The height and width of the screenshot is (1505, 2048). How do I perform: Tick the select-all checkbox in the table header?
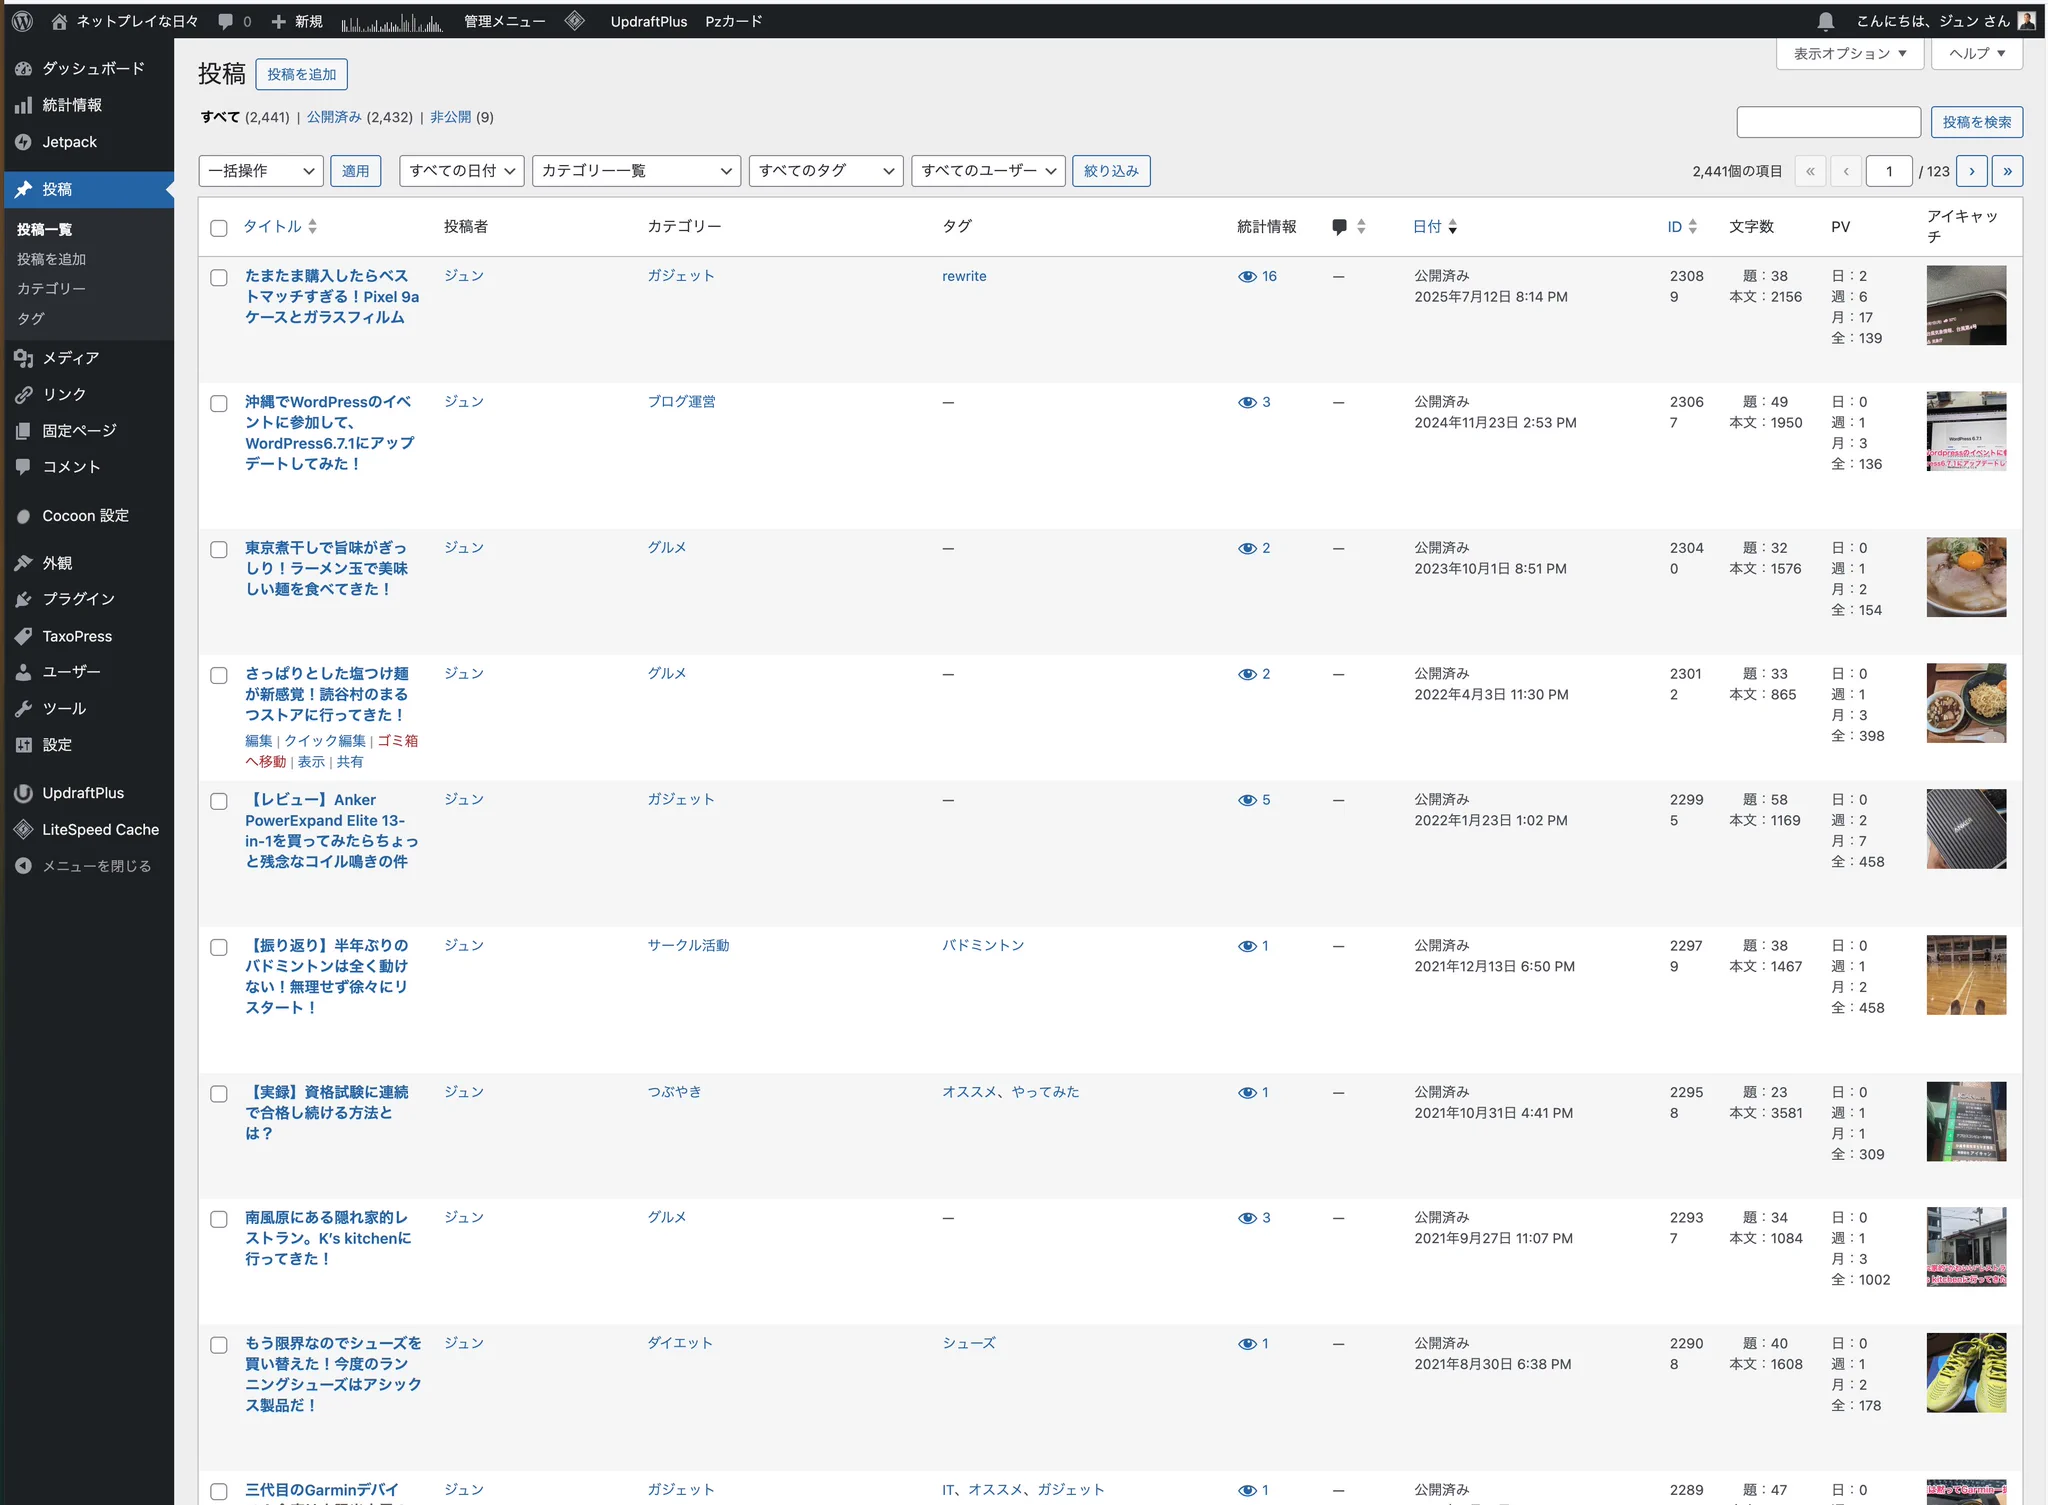pos(219,228)
